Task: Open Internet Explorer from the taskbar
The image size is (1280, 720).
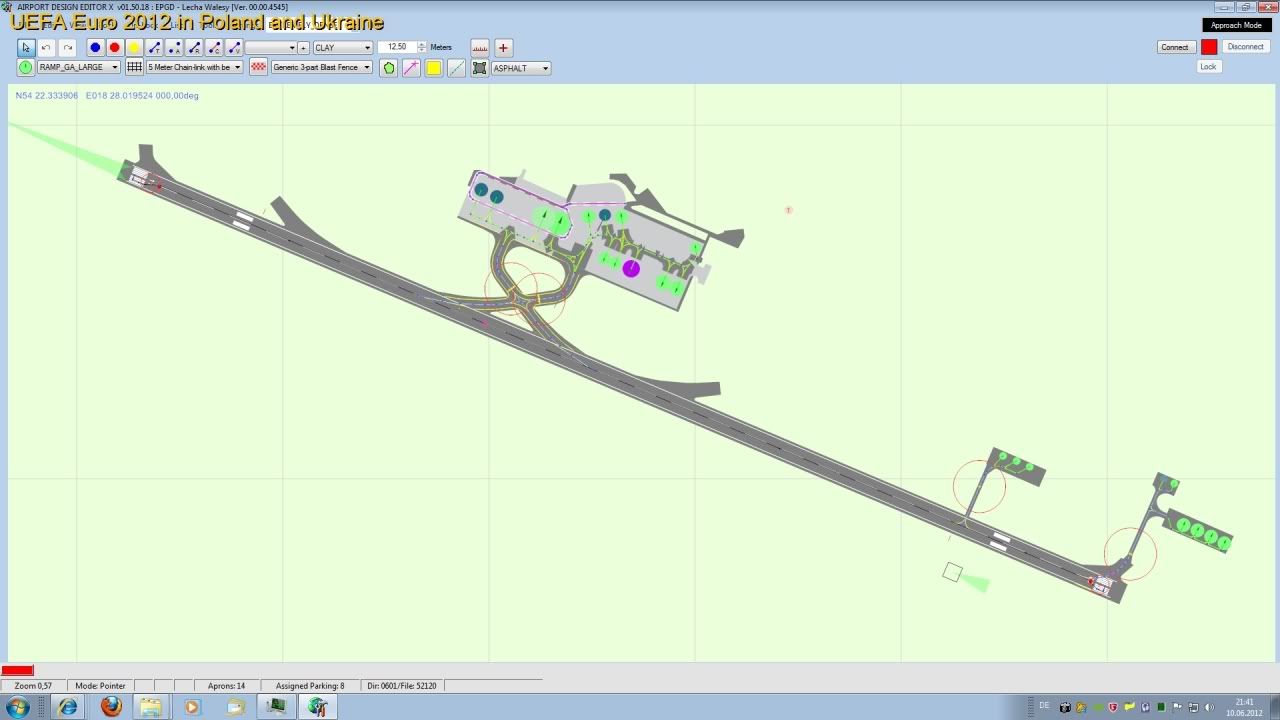Action: coord(68,707)
